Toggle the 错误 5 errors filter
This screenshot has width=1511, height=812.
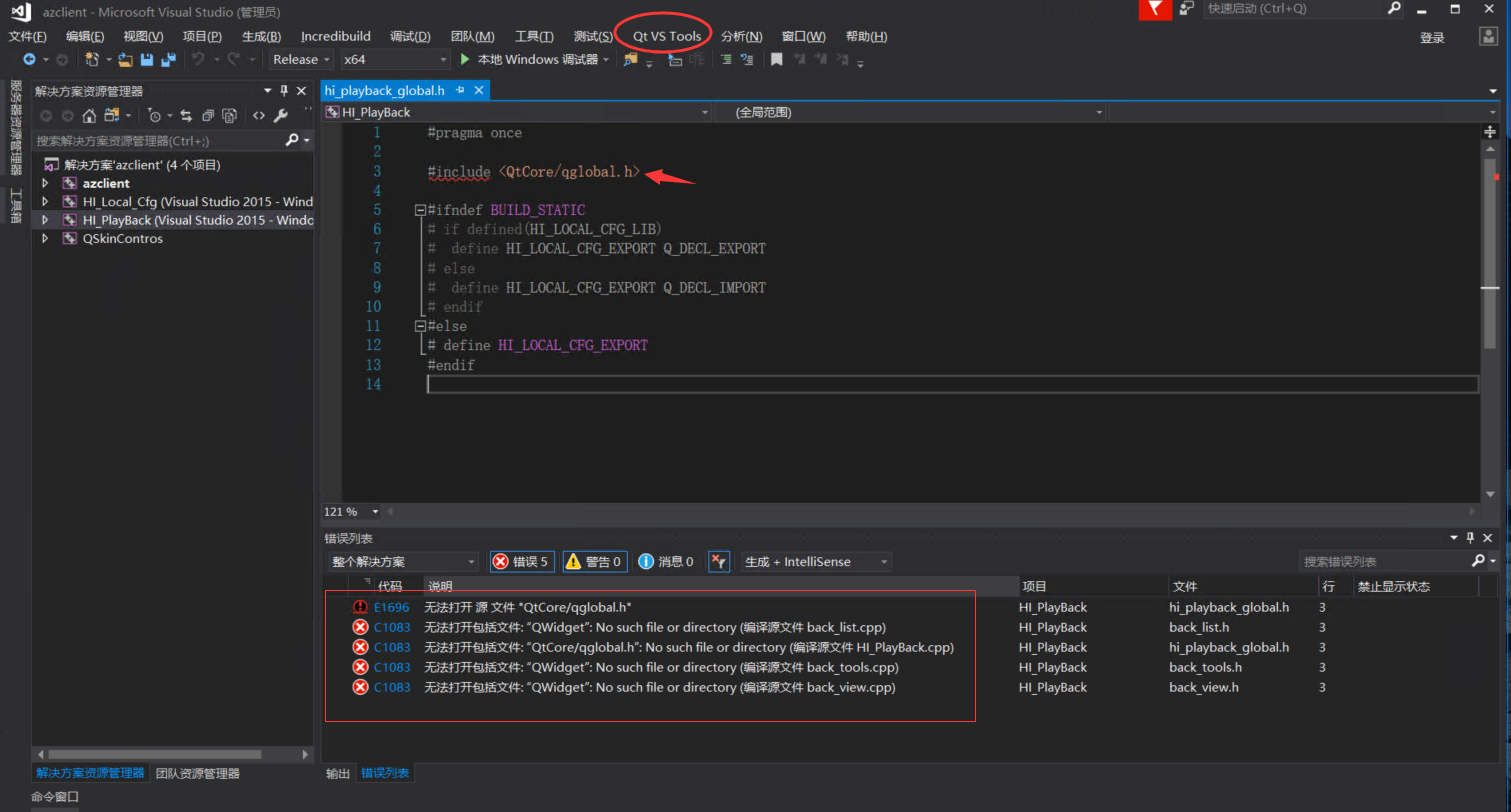(x=522, y=562)
